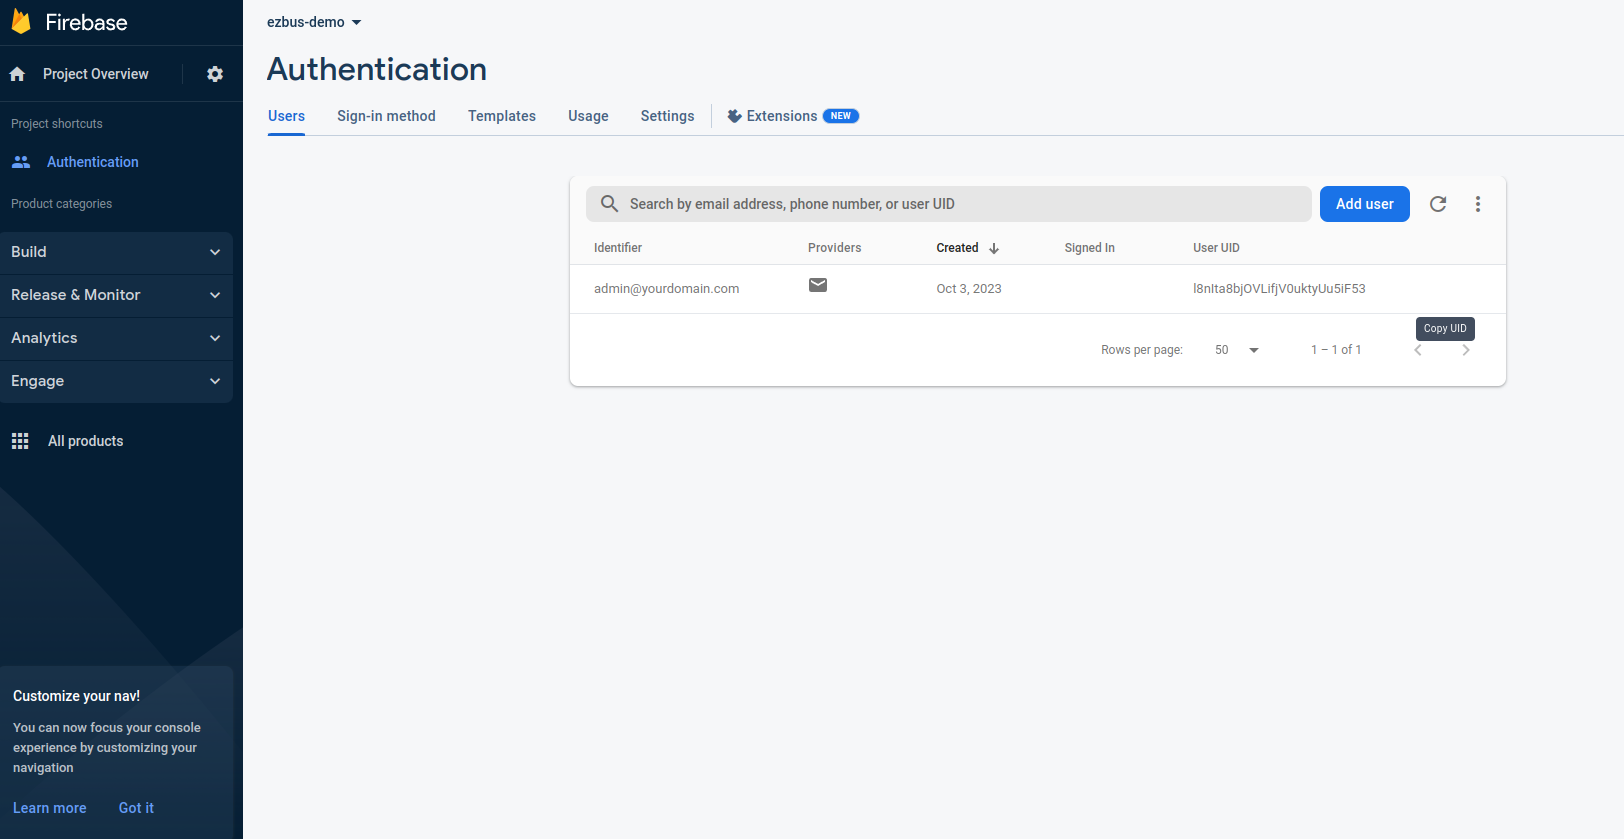Click the user search input field

tap(949, 204)
